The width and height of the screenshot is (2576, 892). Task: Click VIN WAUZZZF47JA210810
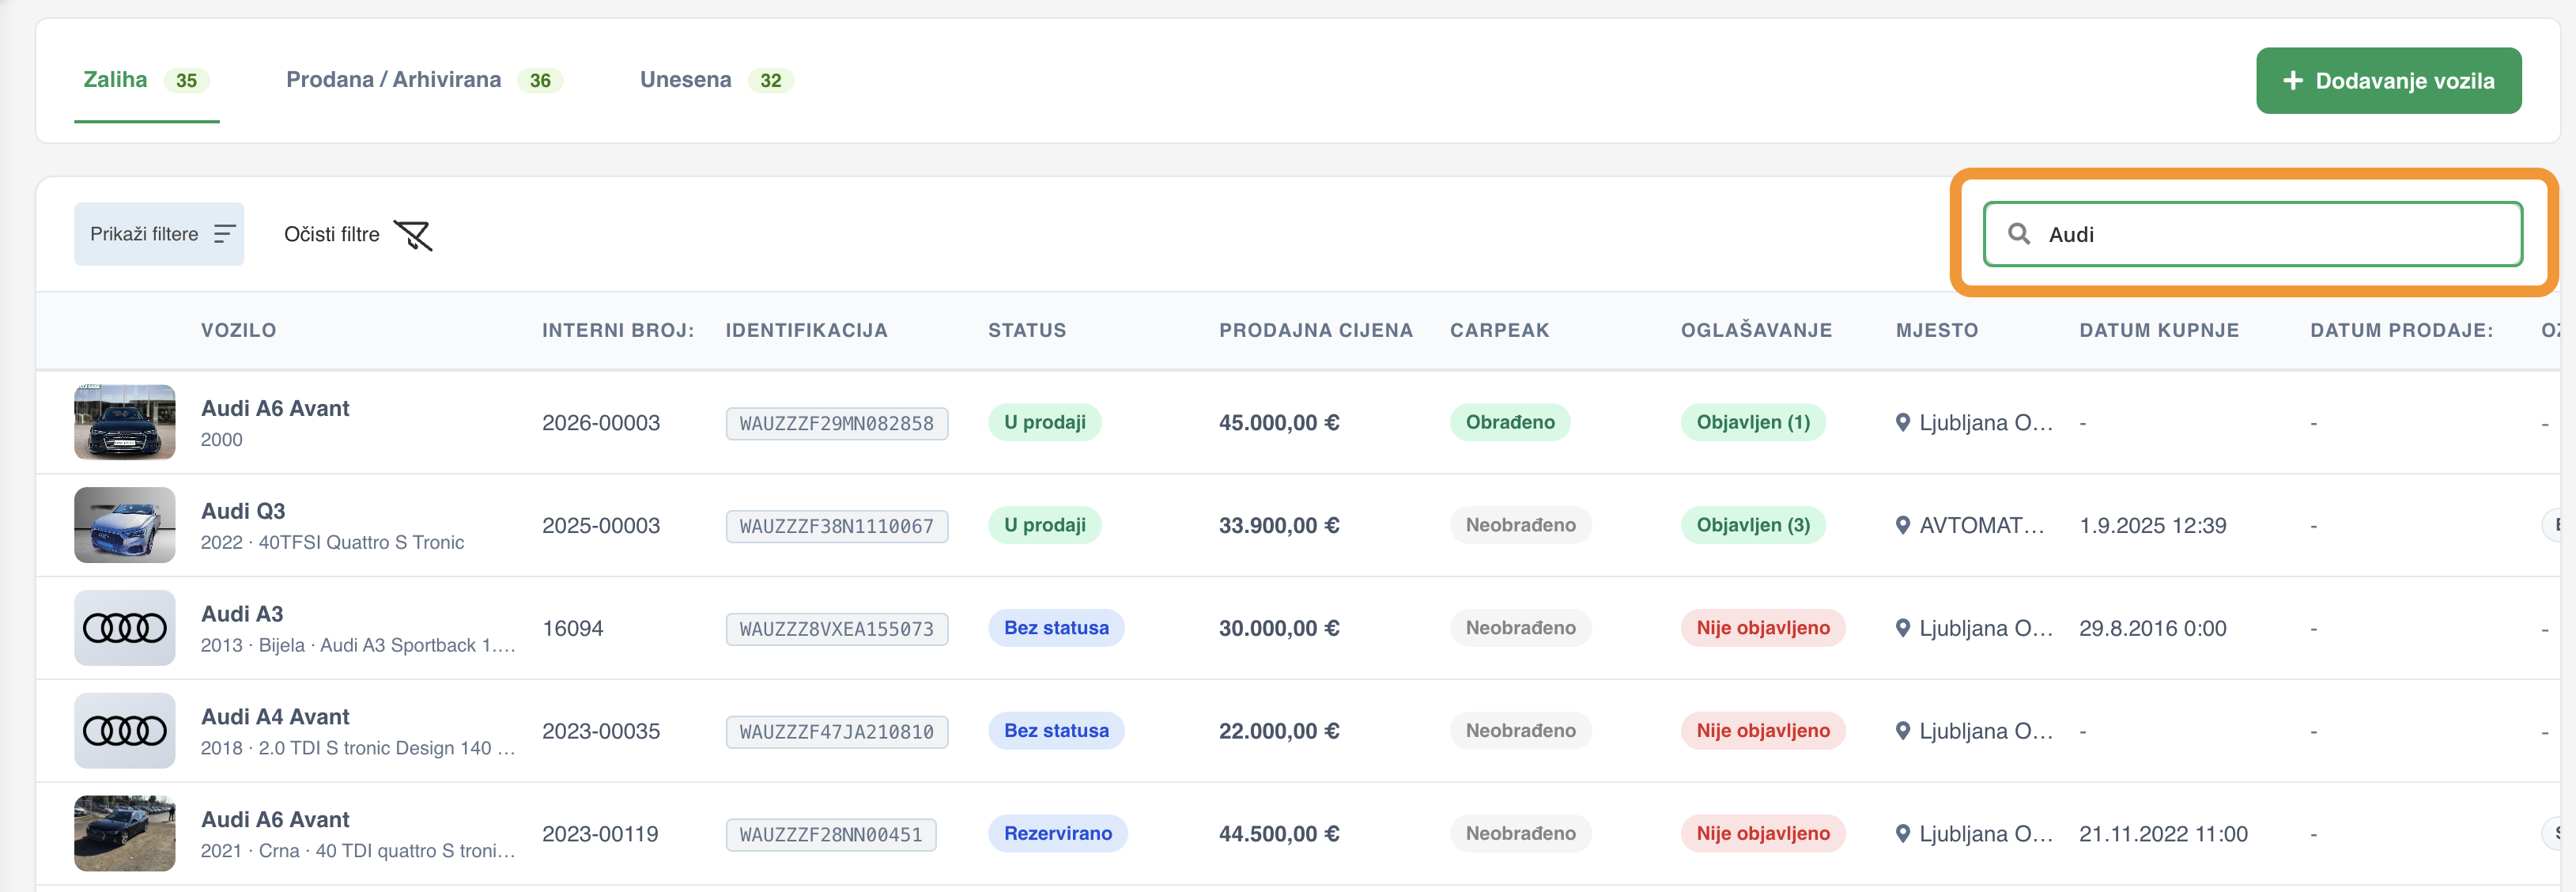point(837,732)
